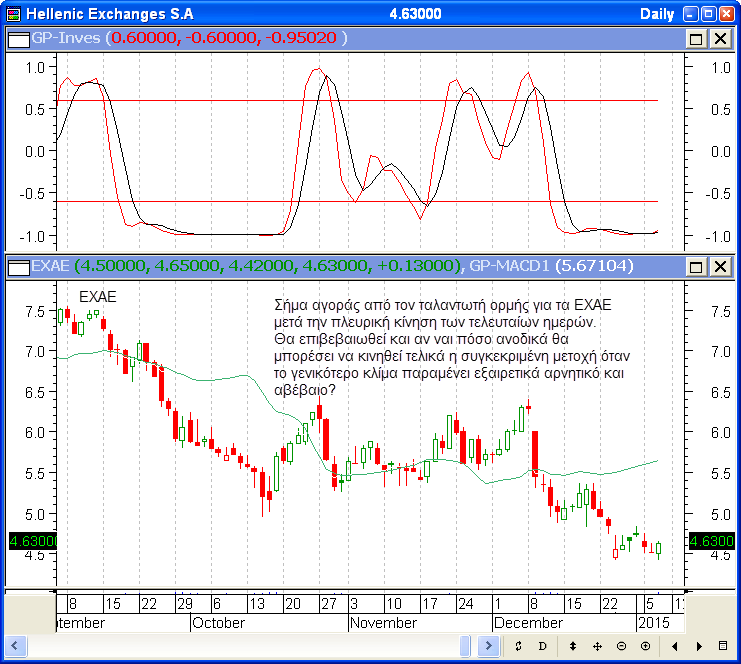Click the December month label on the time axis
Screen dimensions: 741x664
pos(528,623)
